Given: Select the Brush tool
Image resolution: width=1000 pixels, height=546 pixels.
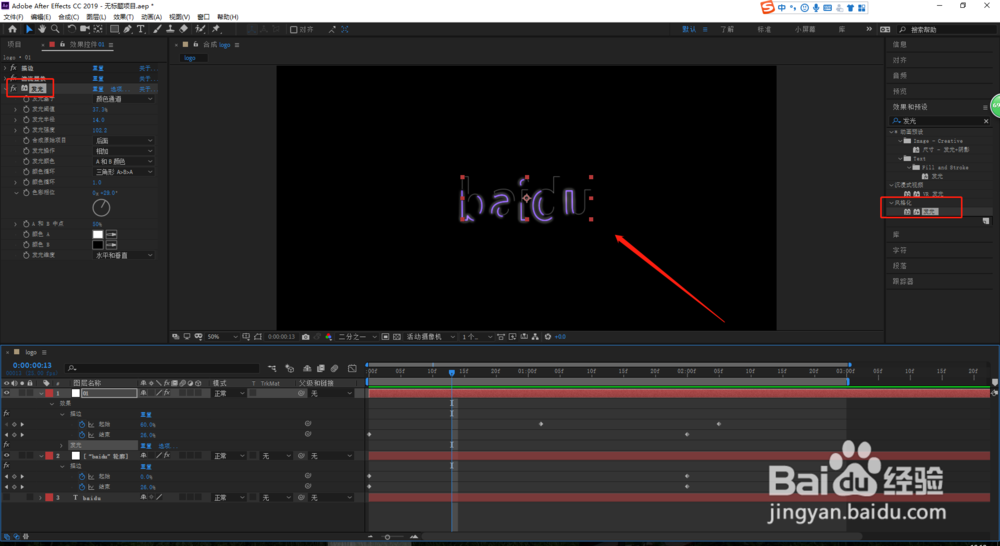Looking at the screenshot, I should 157,29.
